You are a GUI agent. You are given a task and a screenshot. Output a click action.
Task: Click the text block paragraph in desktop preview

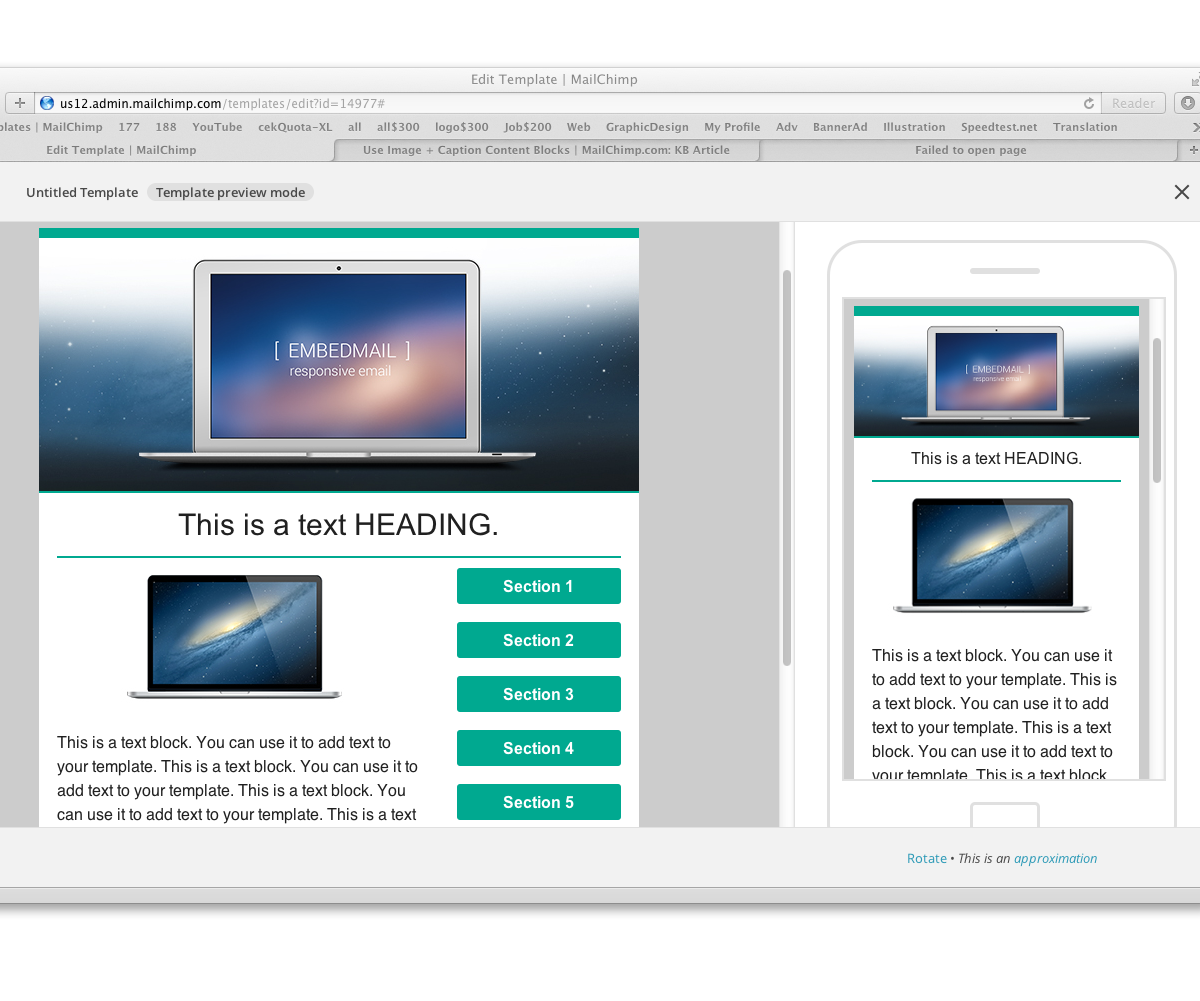pyautogui.click(x=238, y=778)
